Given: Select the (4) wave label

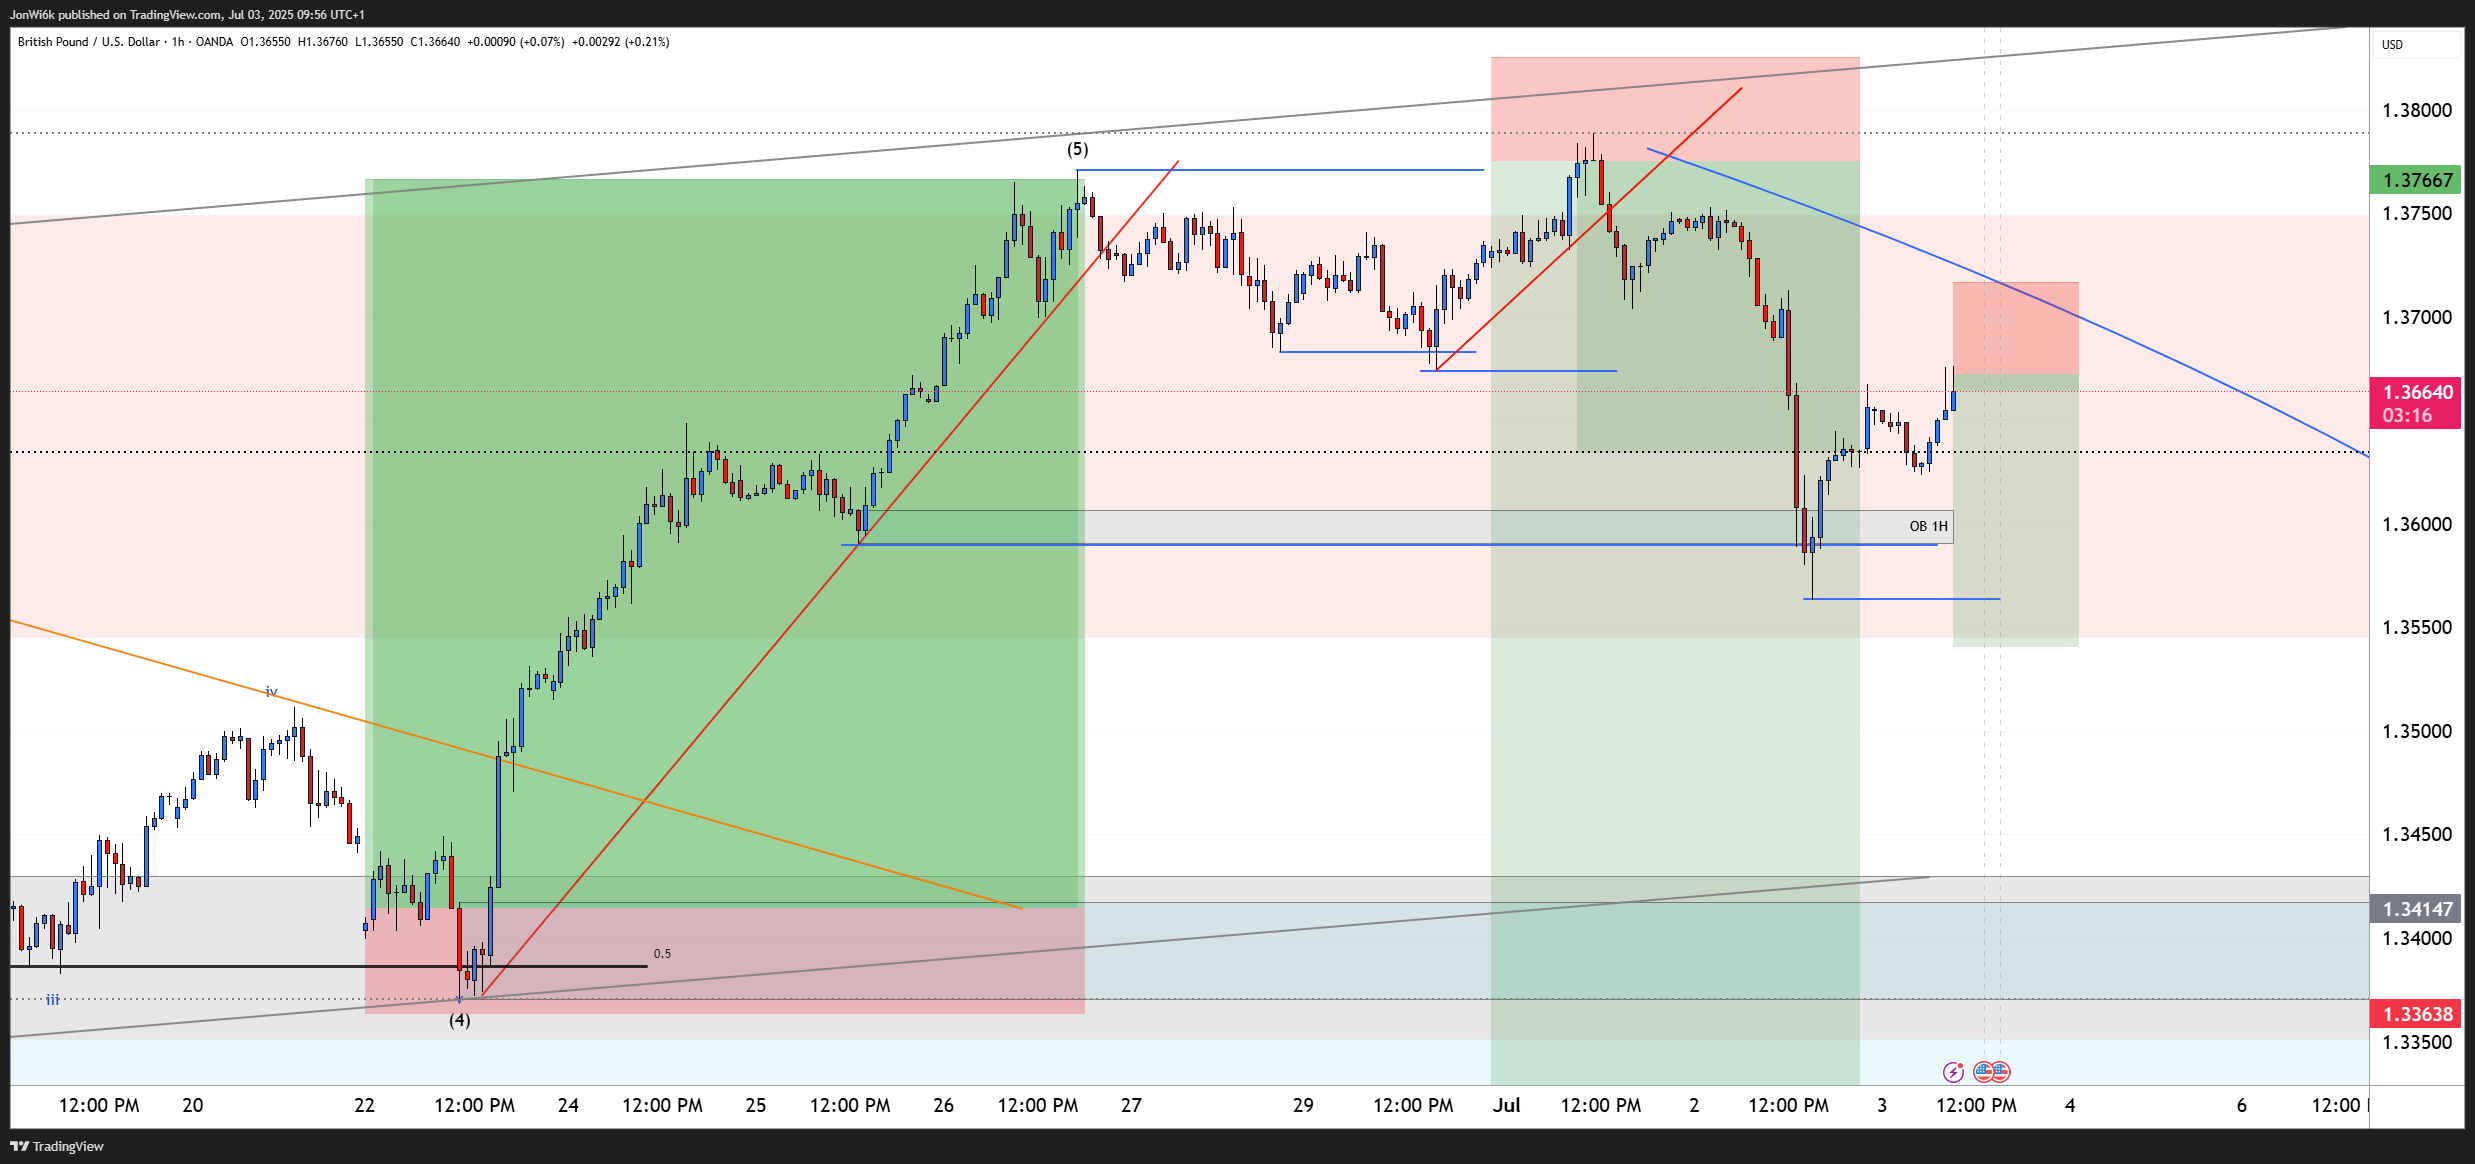Looking at the screenshot, I should tap(459, 1020).
